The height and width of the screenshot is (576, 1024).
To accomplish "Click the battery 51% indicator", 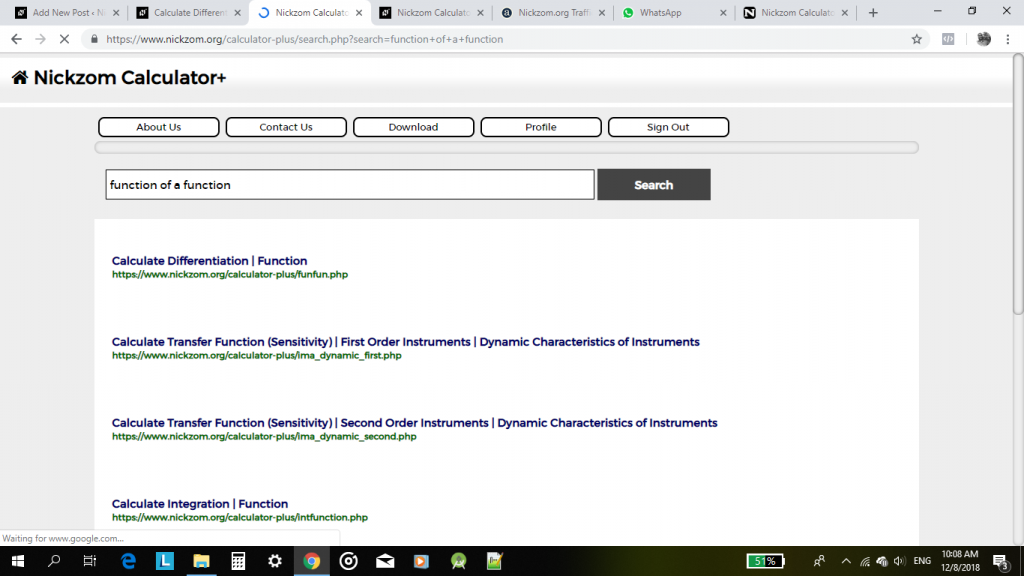I will pyautogui.click(x=765, y=561).
